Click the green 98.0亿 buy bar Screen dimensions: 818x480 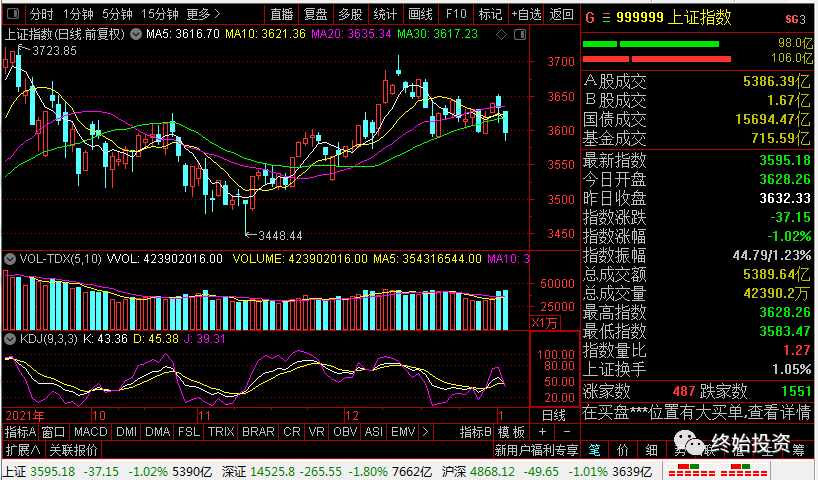[x=651, y=44]
